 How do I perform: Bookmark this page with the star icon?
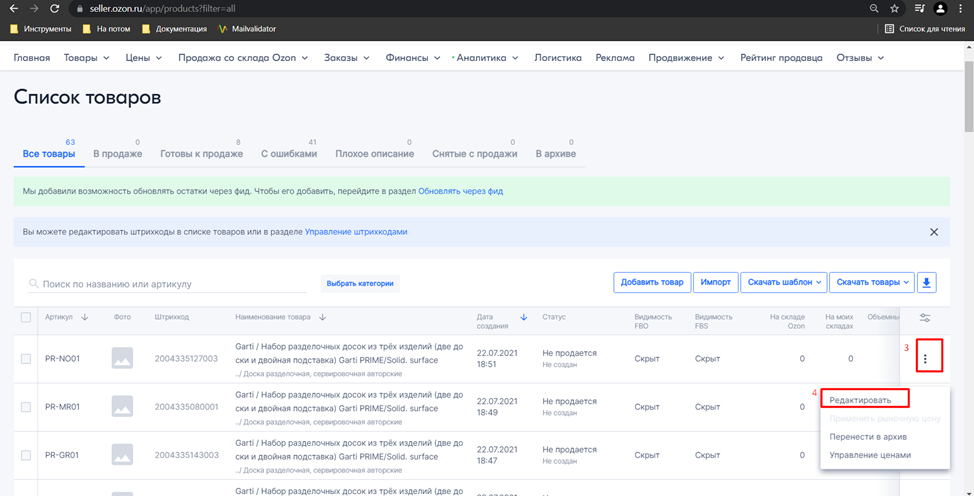pos(894,9)
